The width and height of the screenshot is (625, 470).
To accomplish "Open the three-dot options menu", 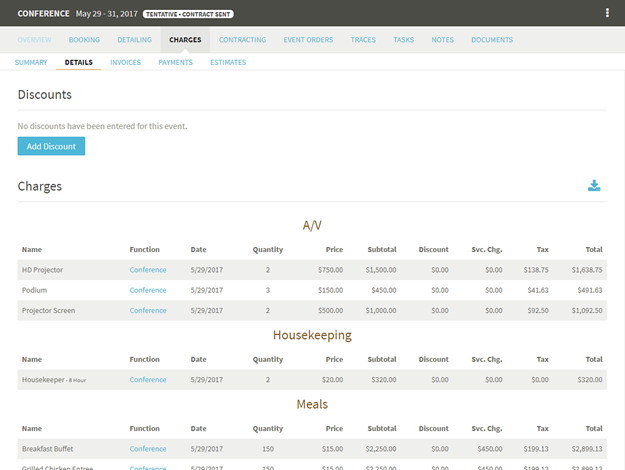I will coord(607,13).
